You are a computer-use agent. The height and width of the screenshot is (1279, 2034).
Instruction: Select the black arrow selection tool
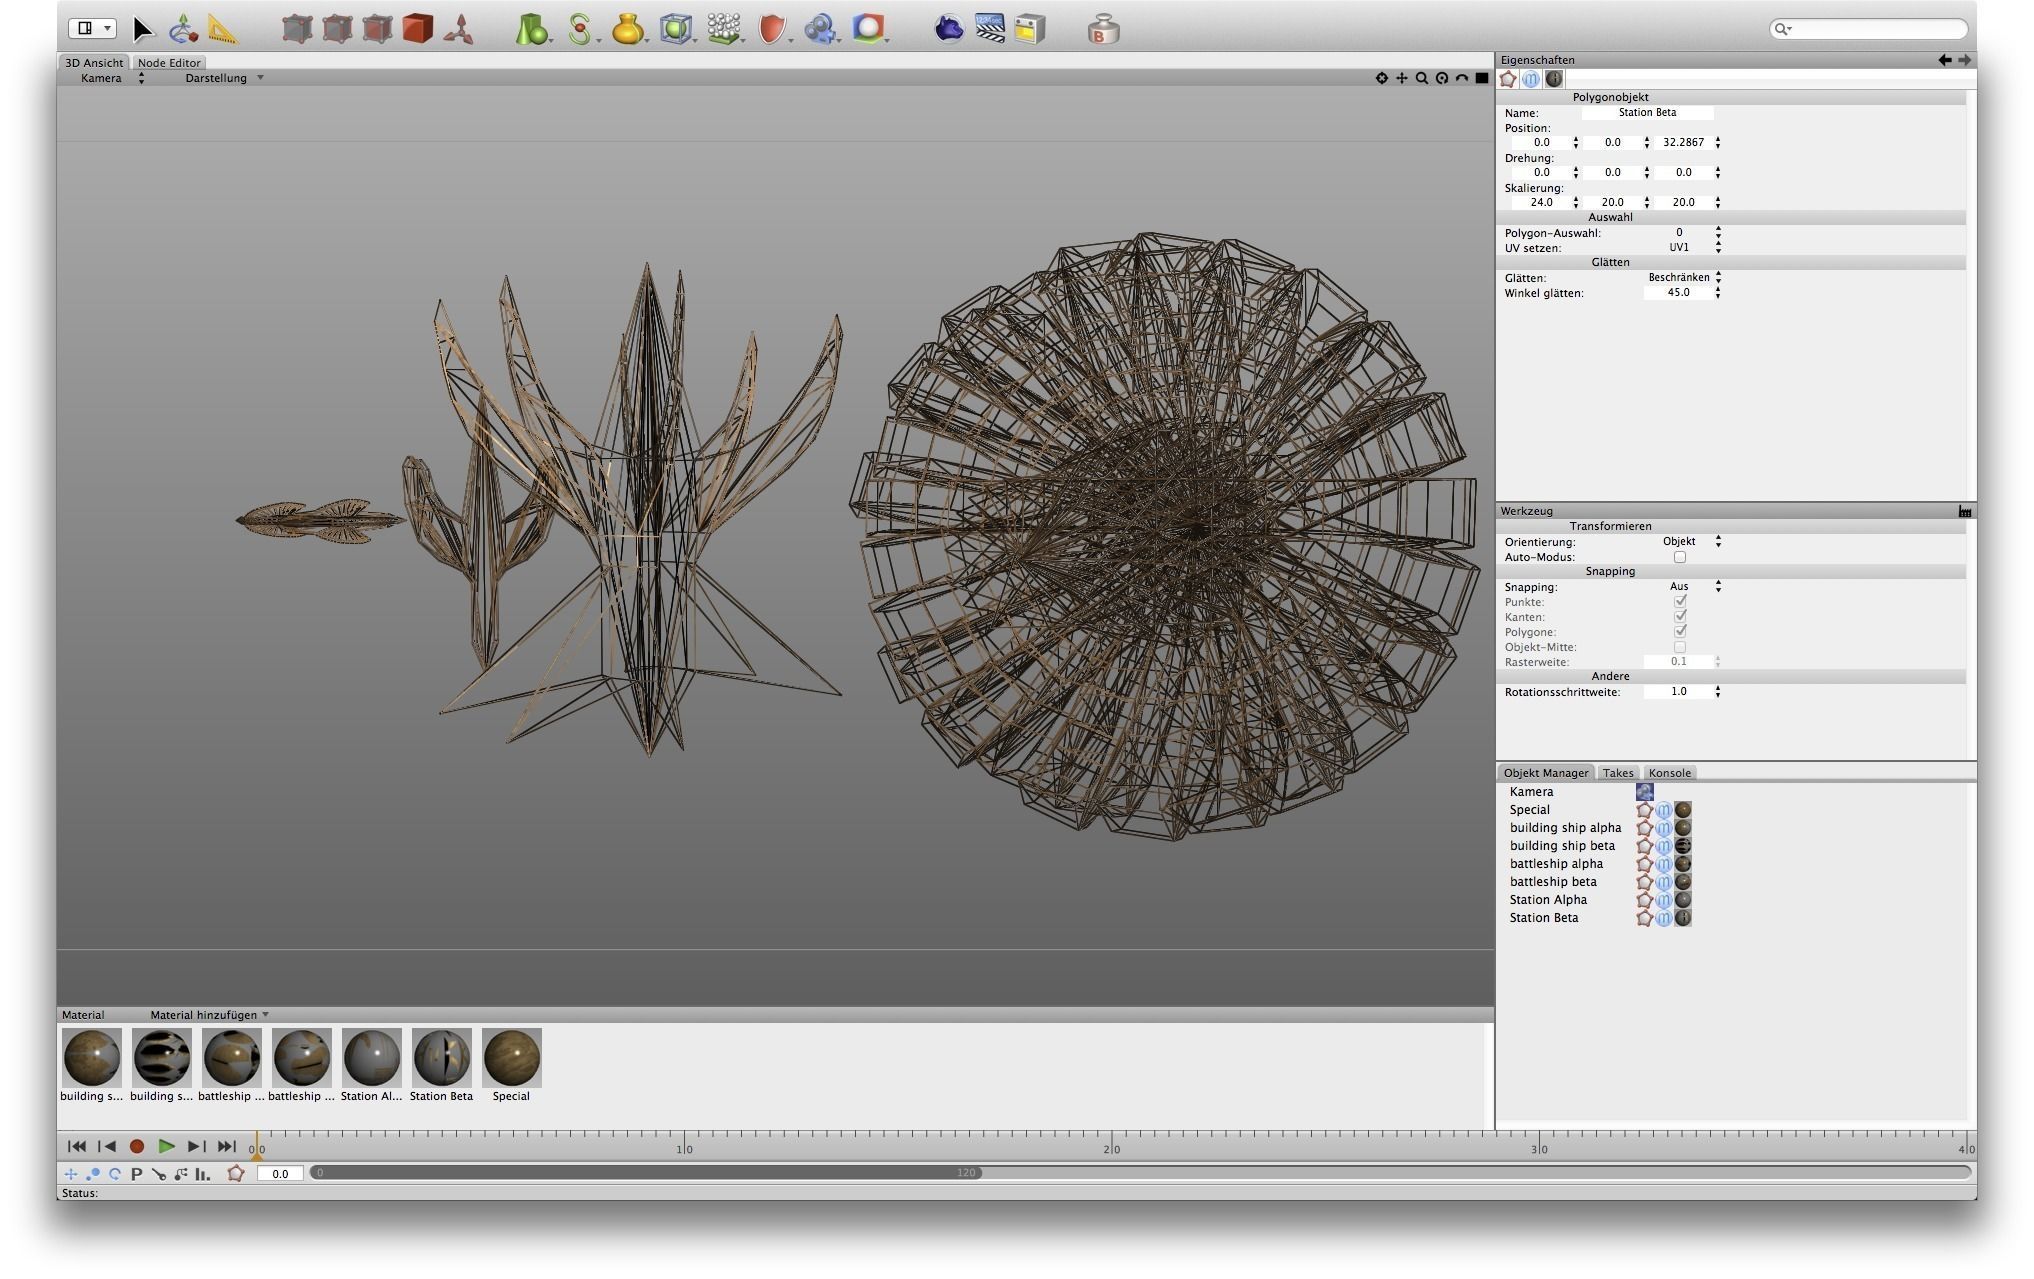pos(142,29)
